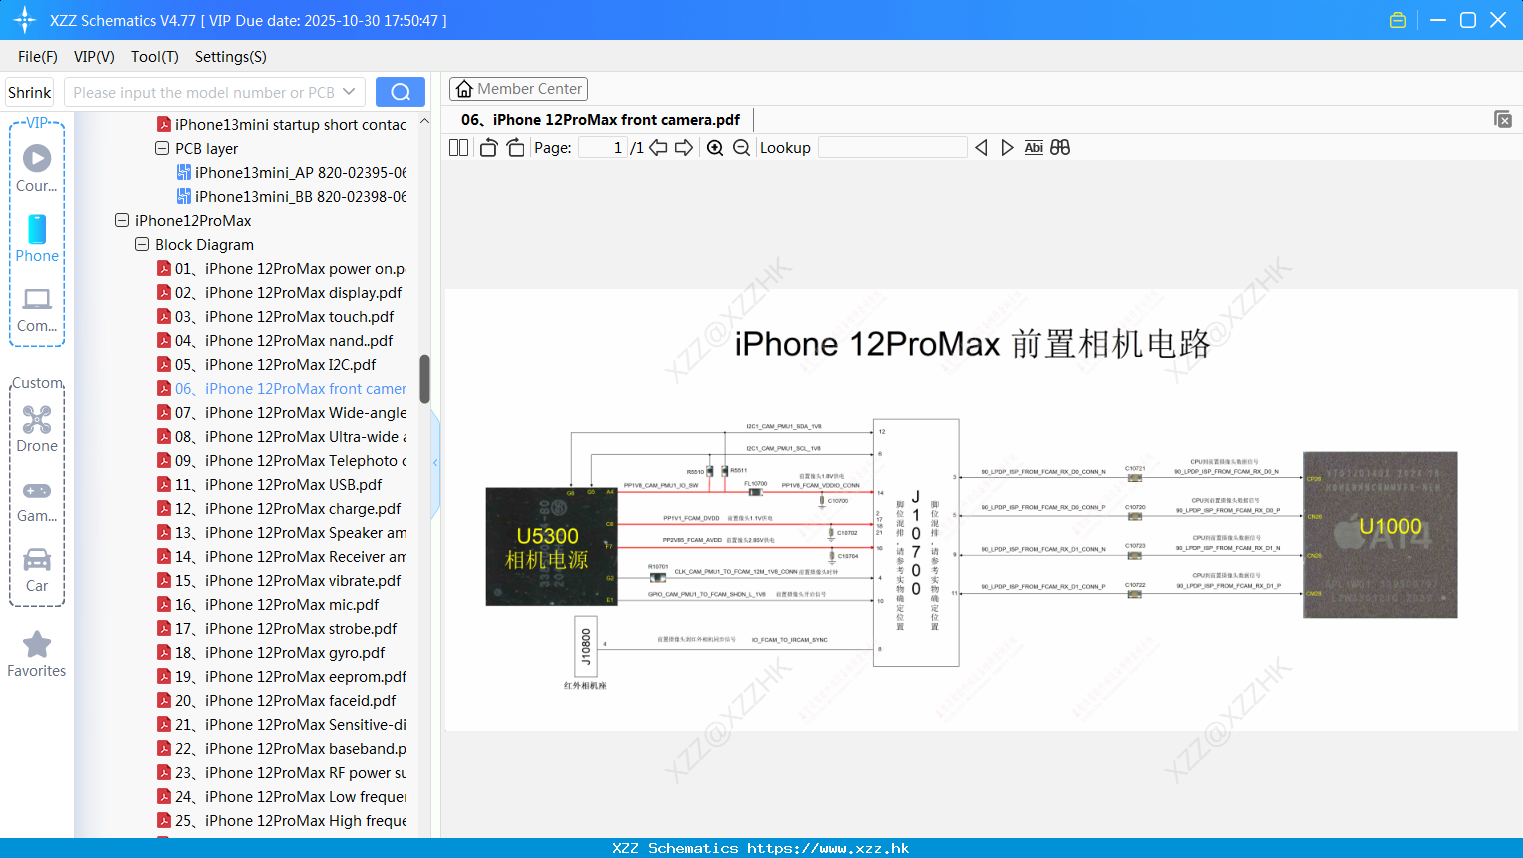The height and width of the screenshot is (858, 1523).
Task: Open the Car category
Action: click(x=37, y=570)
